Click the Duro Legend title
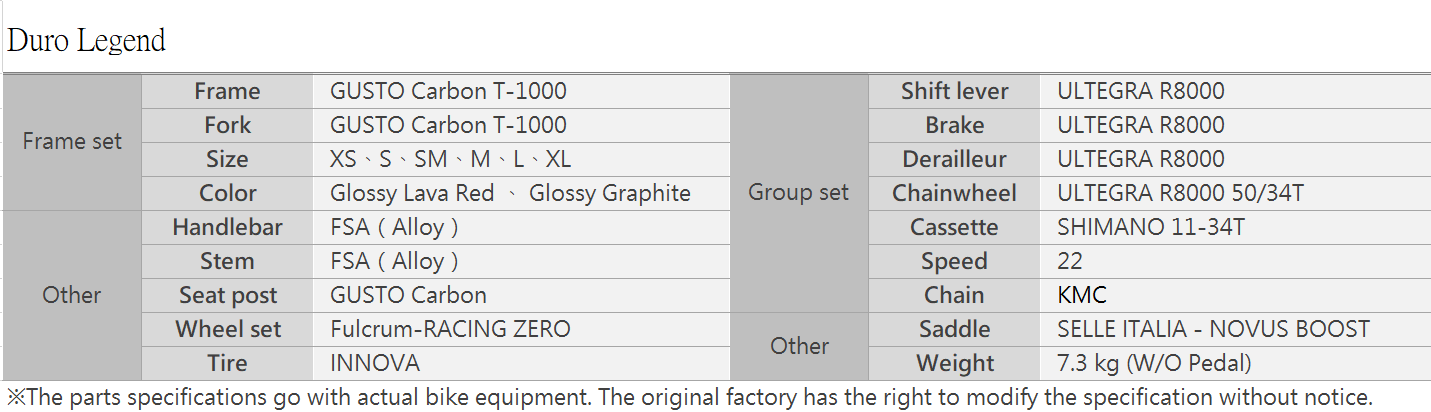This screenshot has width=1431, height=412. point(86,41)
